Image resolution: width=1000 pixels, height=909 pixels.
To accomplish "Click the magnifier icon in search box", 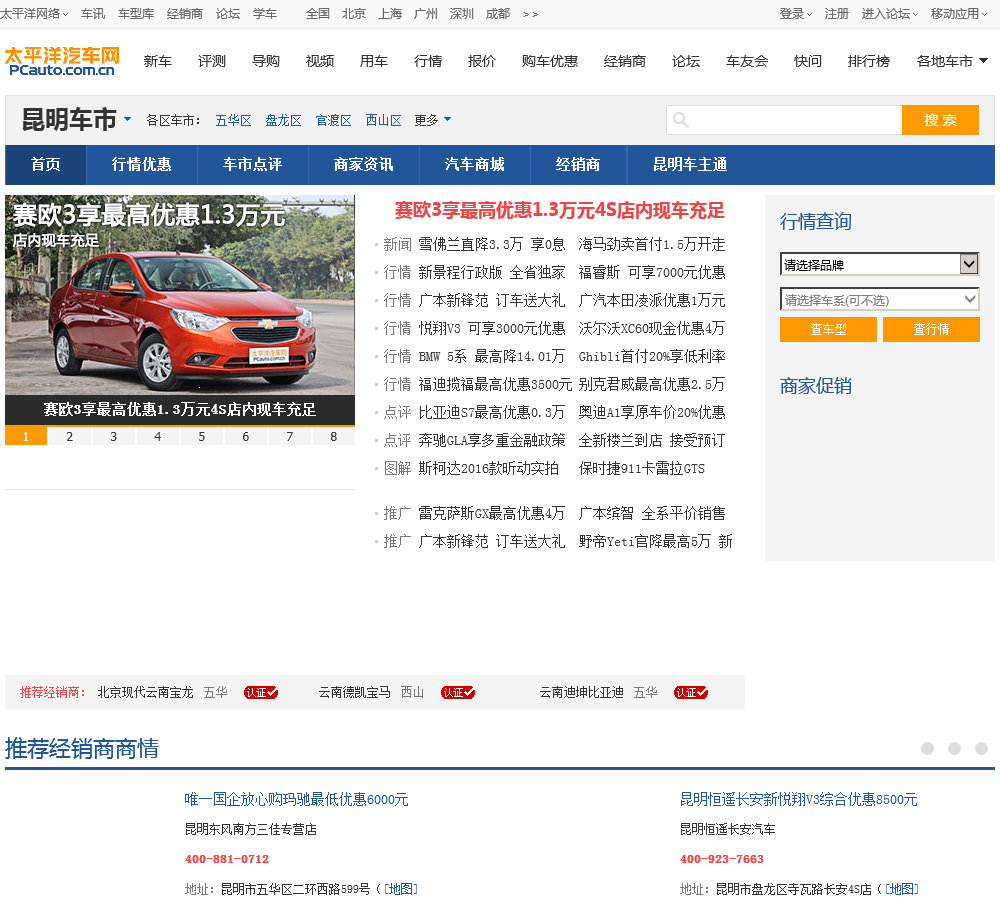I will tap(681, 121).
